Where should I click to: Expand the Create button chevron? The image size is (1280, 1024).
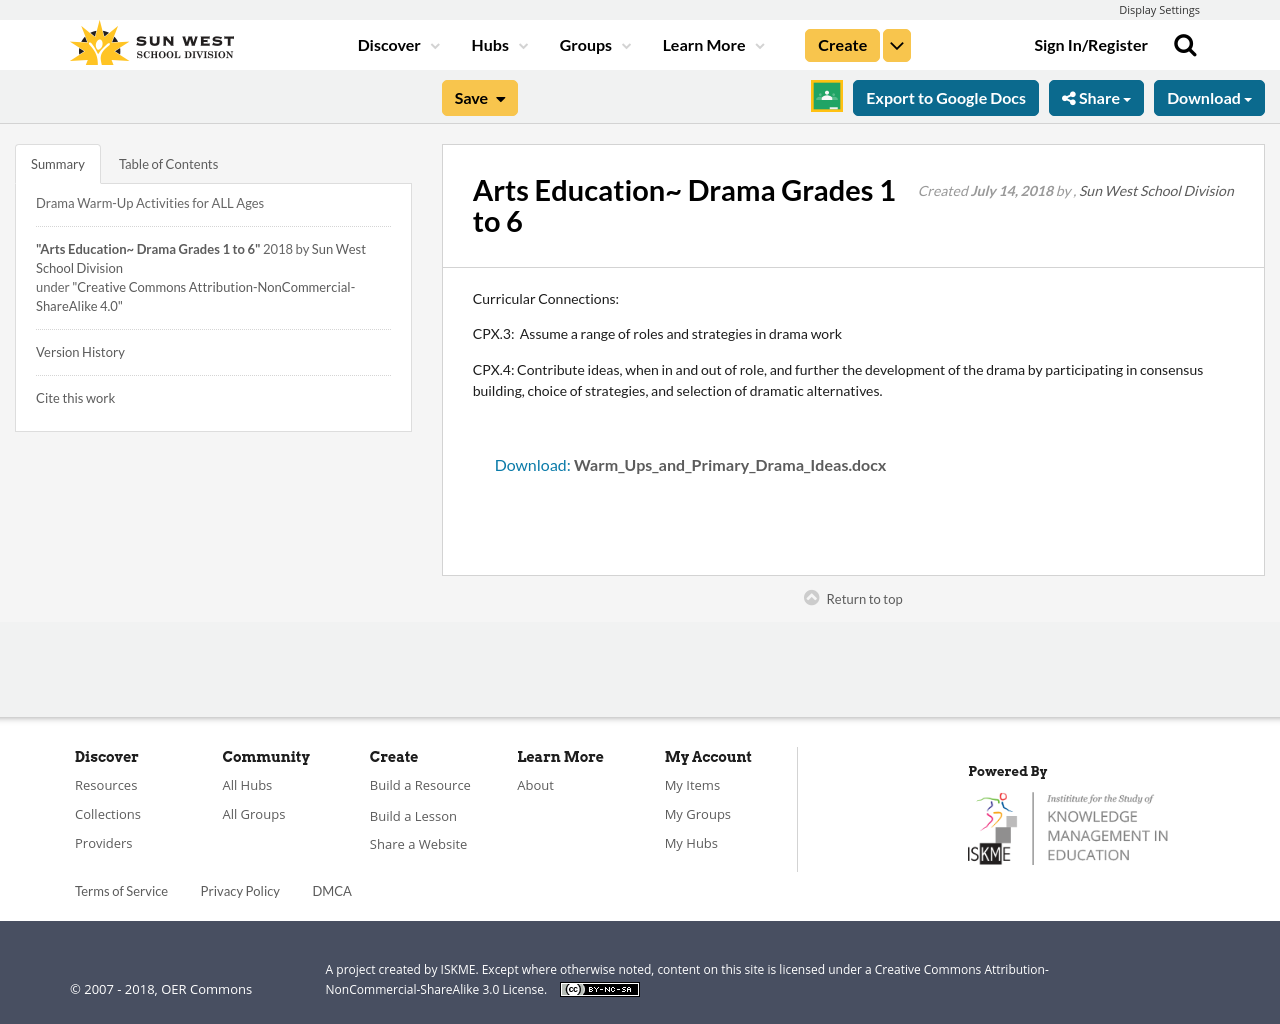896,44
